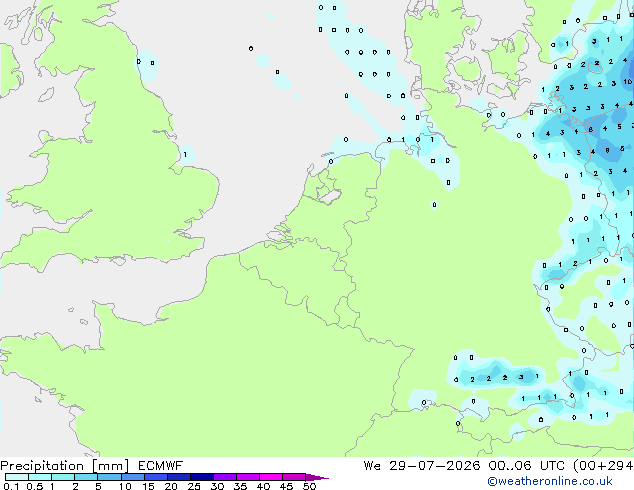
Task: Click the 0.1–0.5 mm palest legend swatch
Action: 17,477
